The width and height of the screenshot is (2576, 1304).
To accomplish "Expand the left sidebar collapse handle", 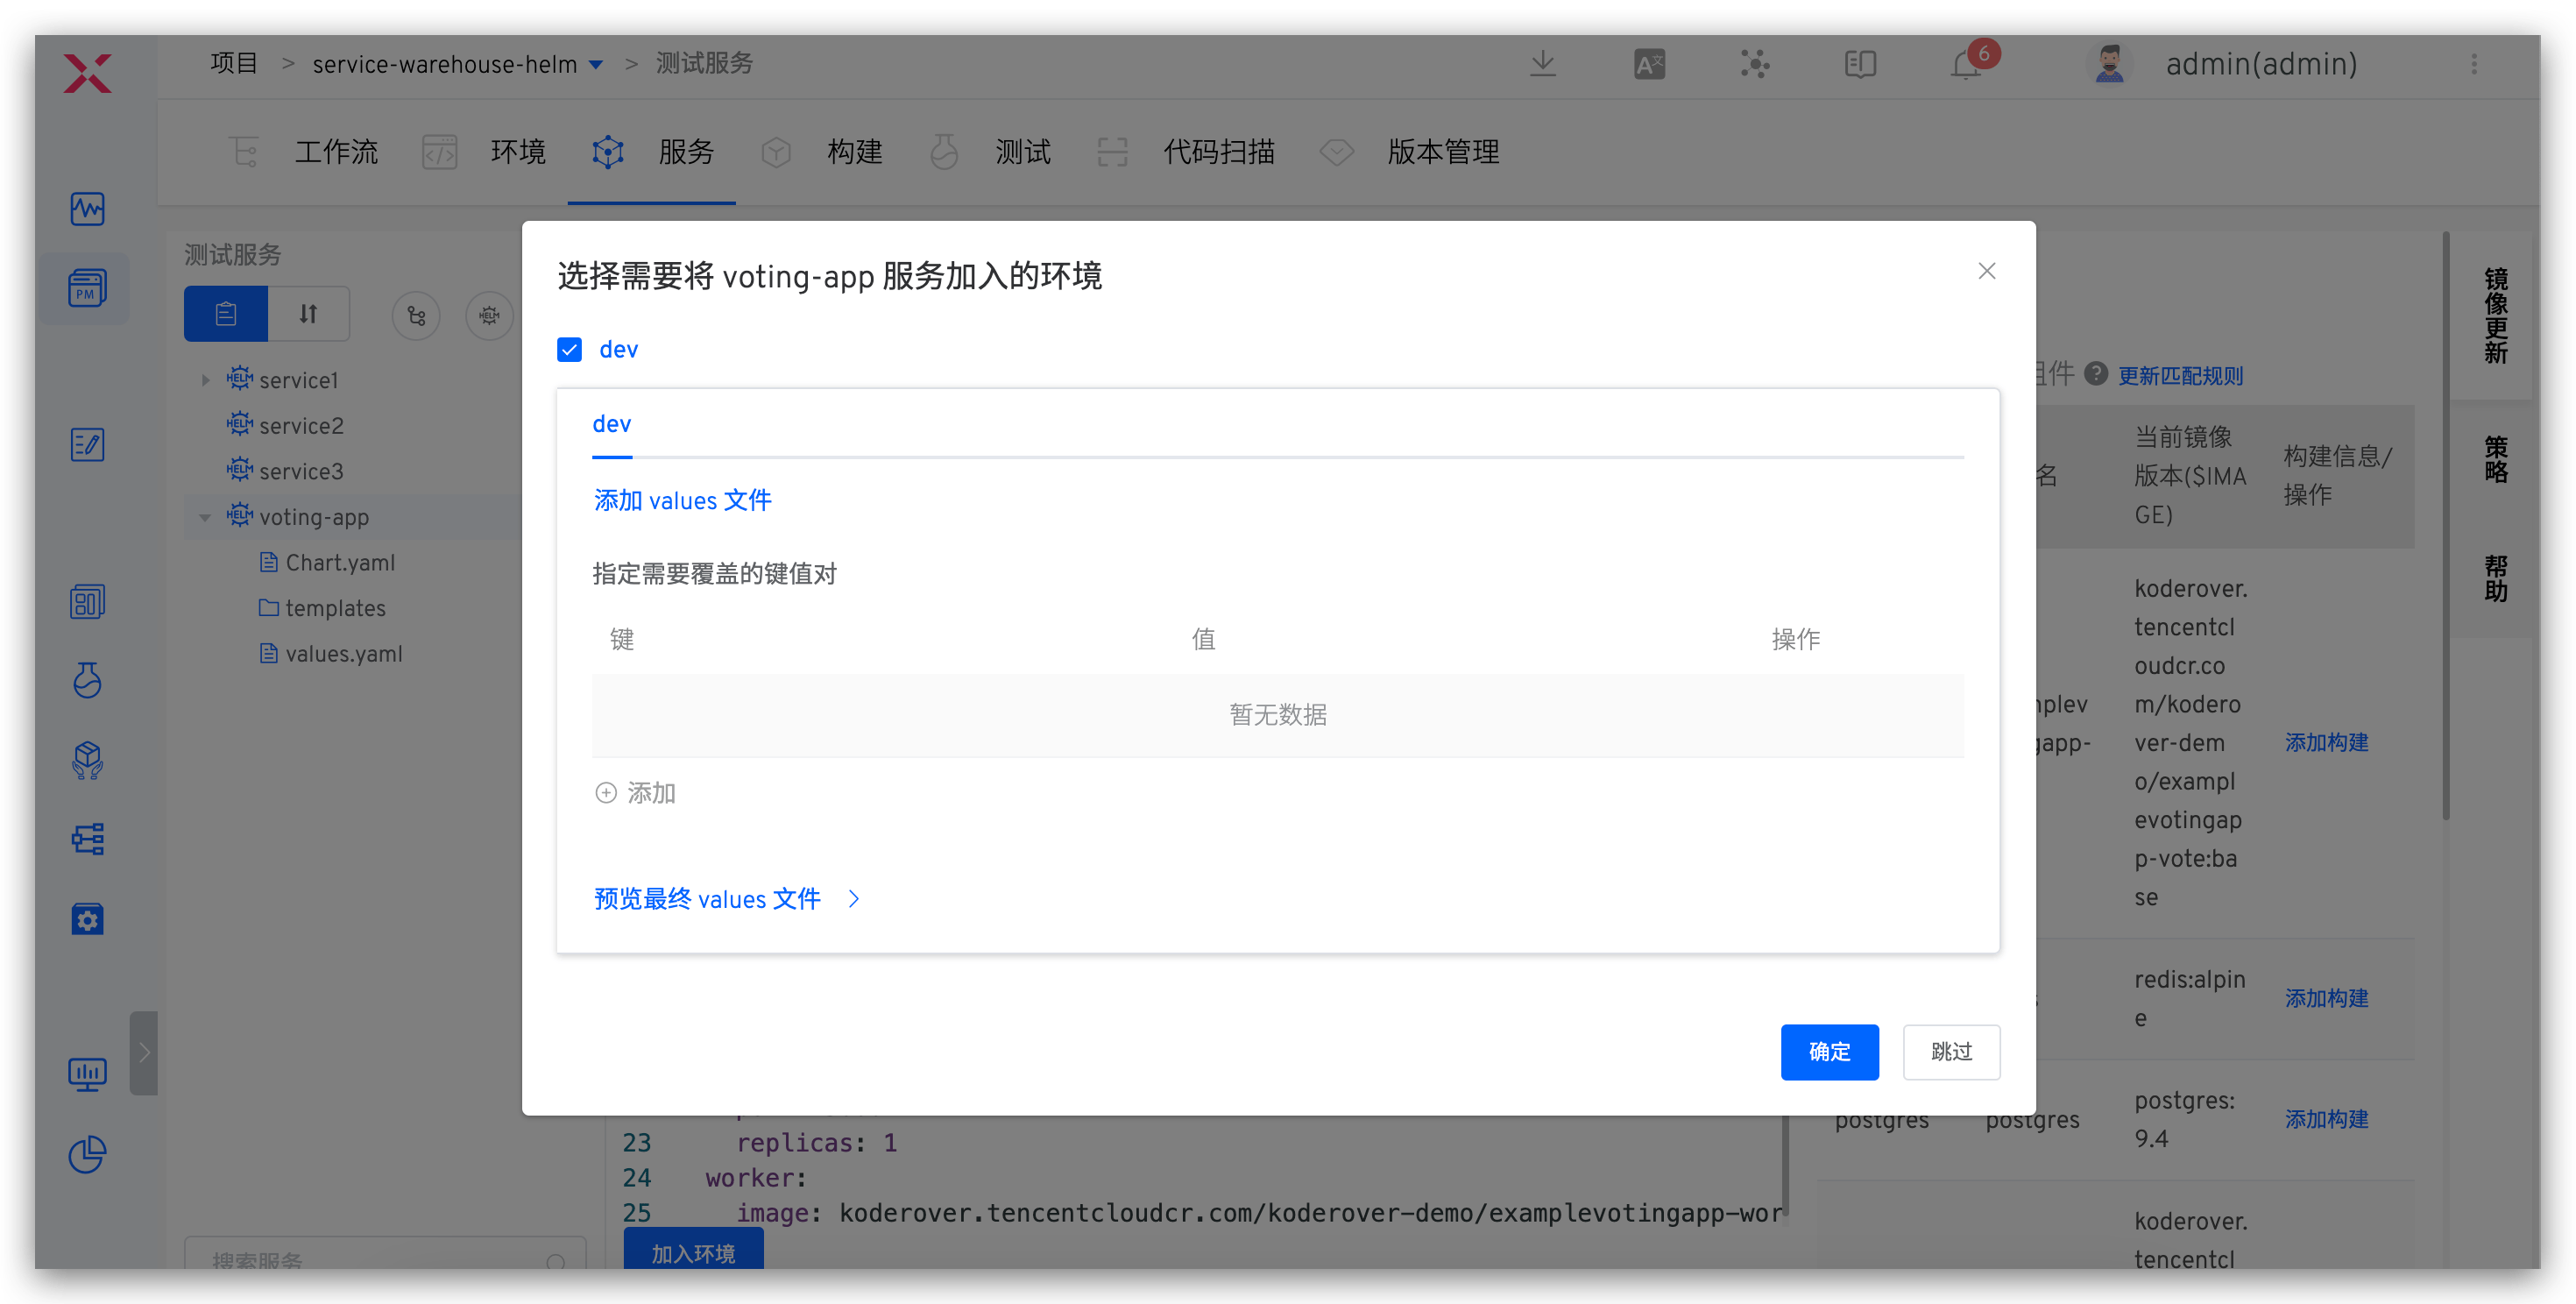I will point(143,1053).
